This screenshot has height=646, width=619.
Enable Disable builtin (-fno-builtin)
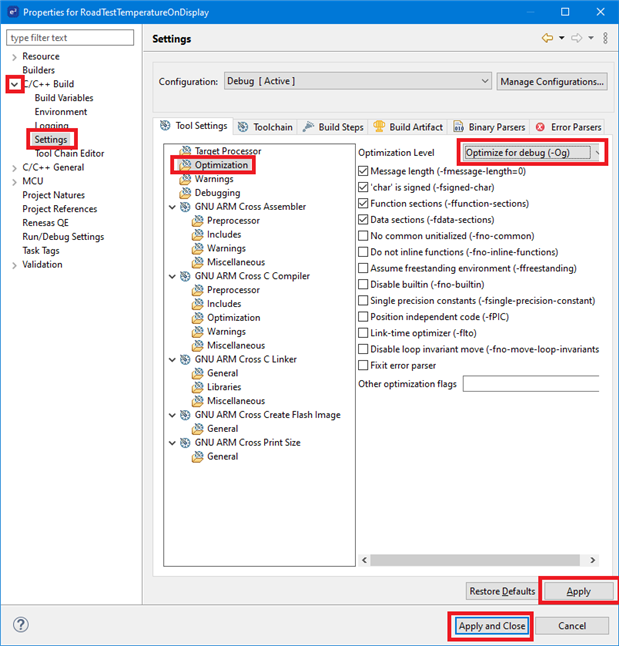363,284
